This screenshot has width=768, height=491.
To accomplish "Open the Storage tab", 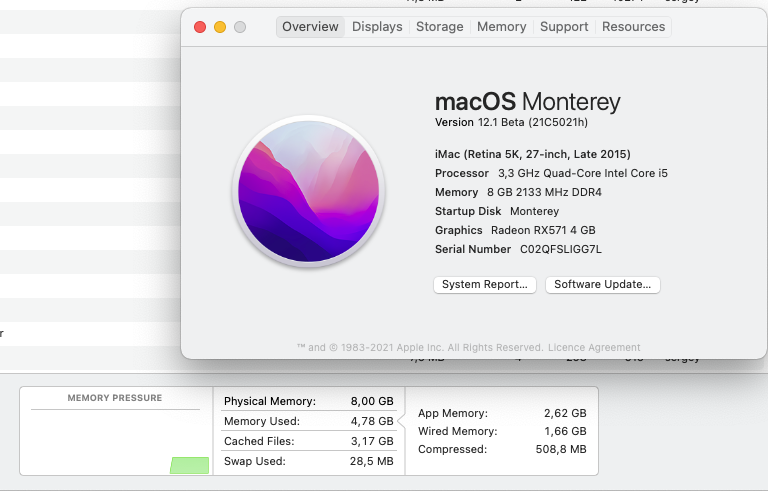I will (439, 26).
